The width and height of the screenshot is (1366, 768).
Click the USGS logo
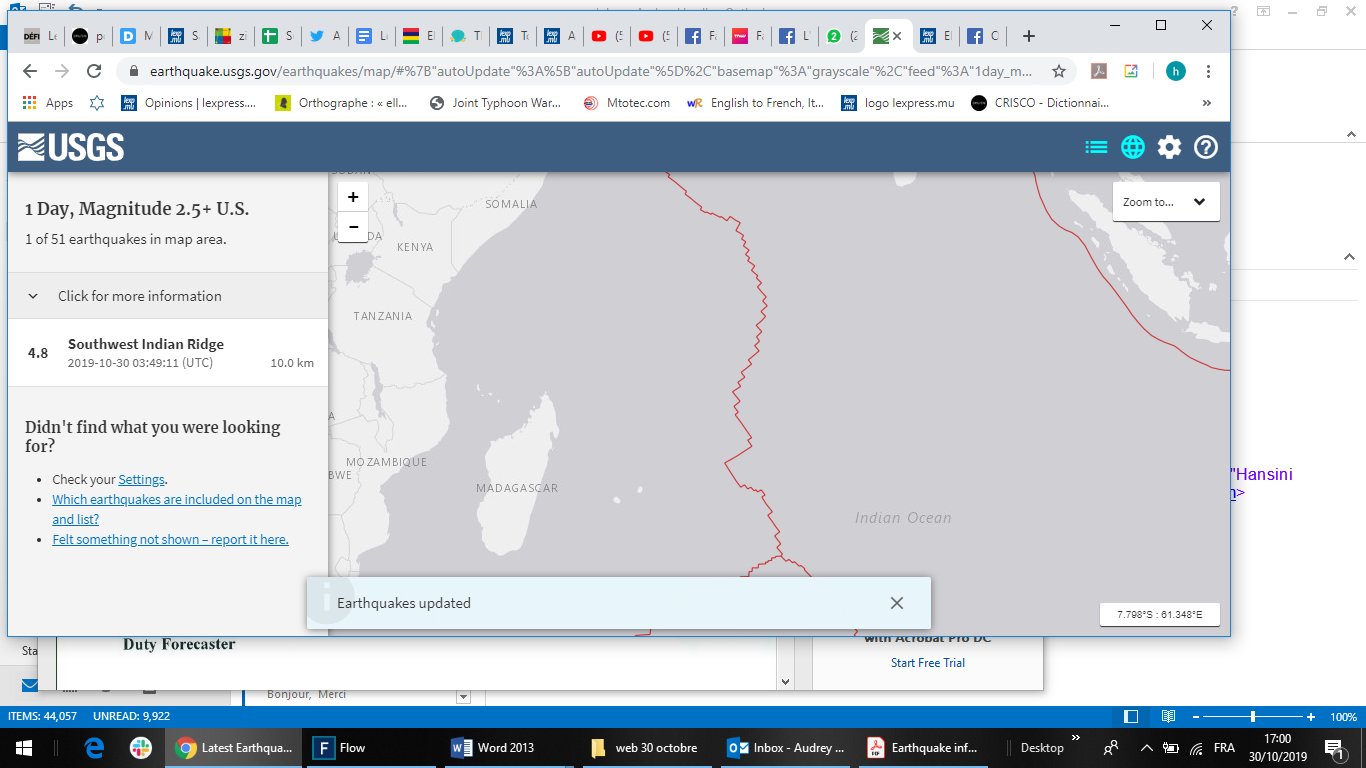coord(71,147)
